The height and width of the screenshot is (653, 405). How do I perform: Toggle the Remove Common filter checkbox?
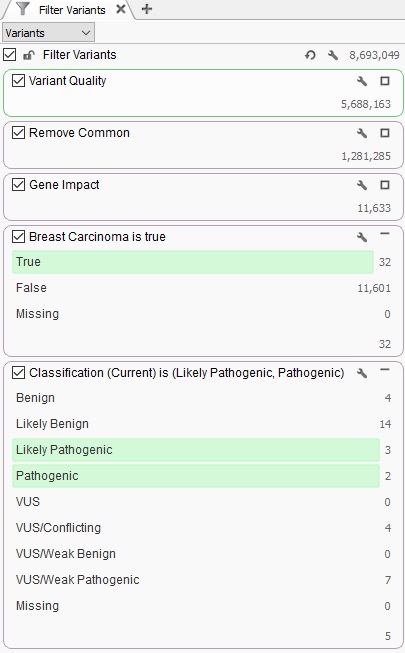pyautogui.click(x=18, y=133)
